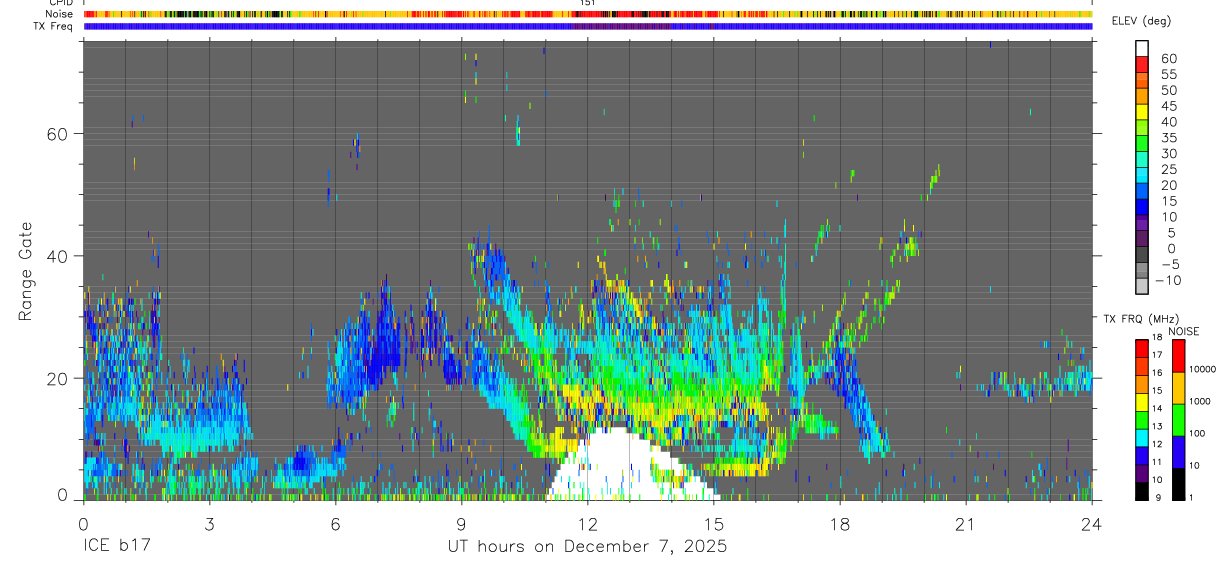Screen dimensions: 1228x567
Task: Click the "Range Gate" vertical axis label
Action: tap(26, 272)
